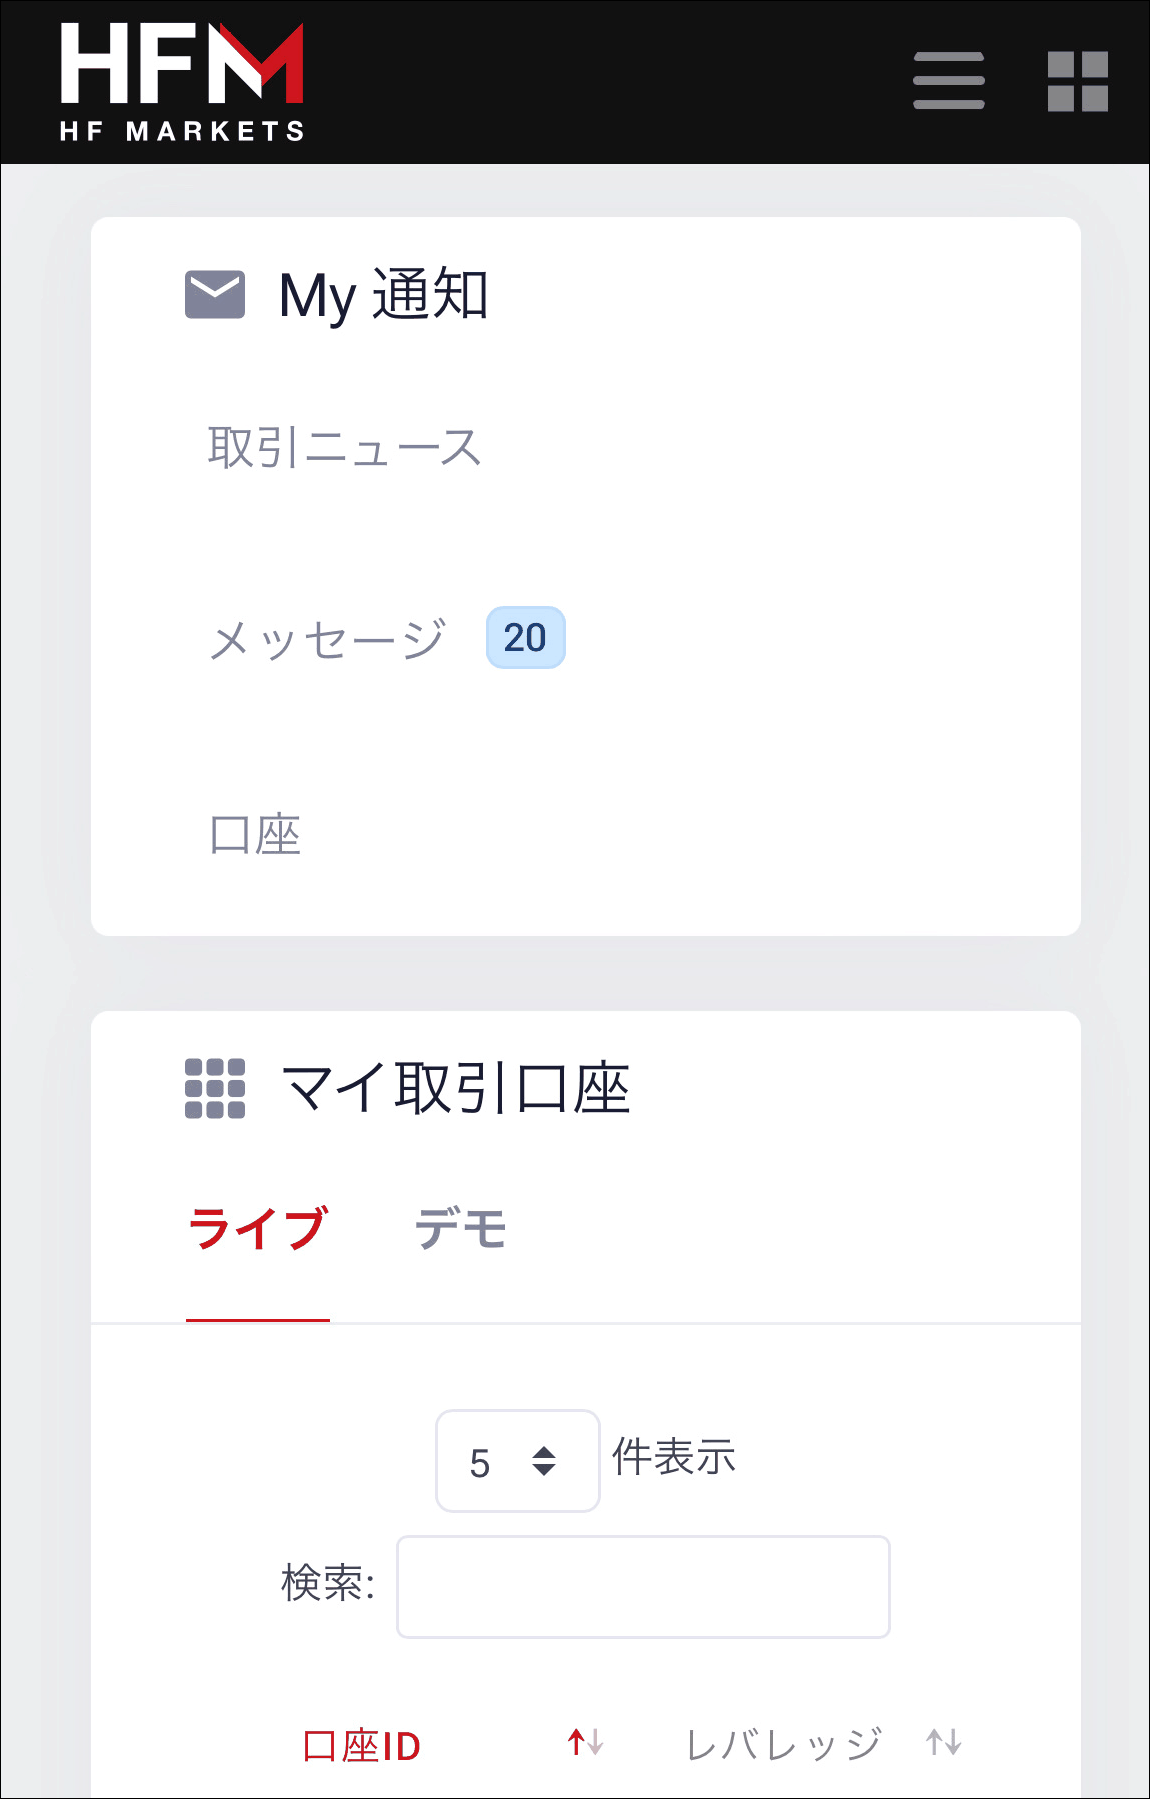Click the 口座ID column header
1150x1799 pixels.
[361, 1746]
